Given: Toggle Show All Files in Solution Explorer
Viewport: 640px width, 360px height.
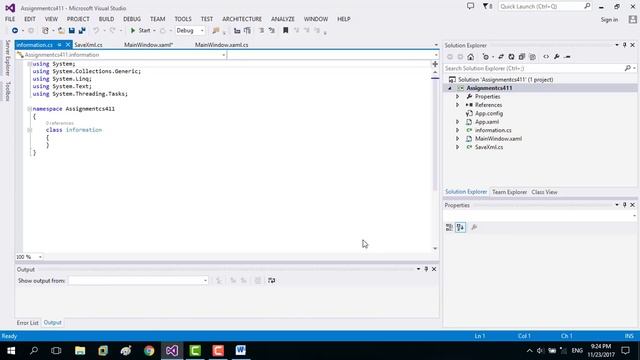Looking at the screenshot, I should [532, 57].
